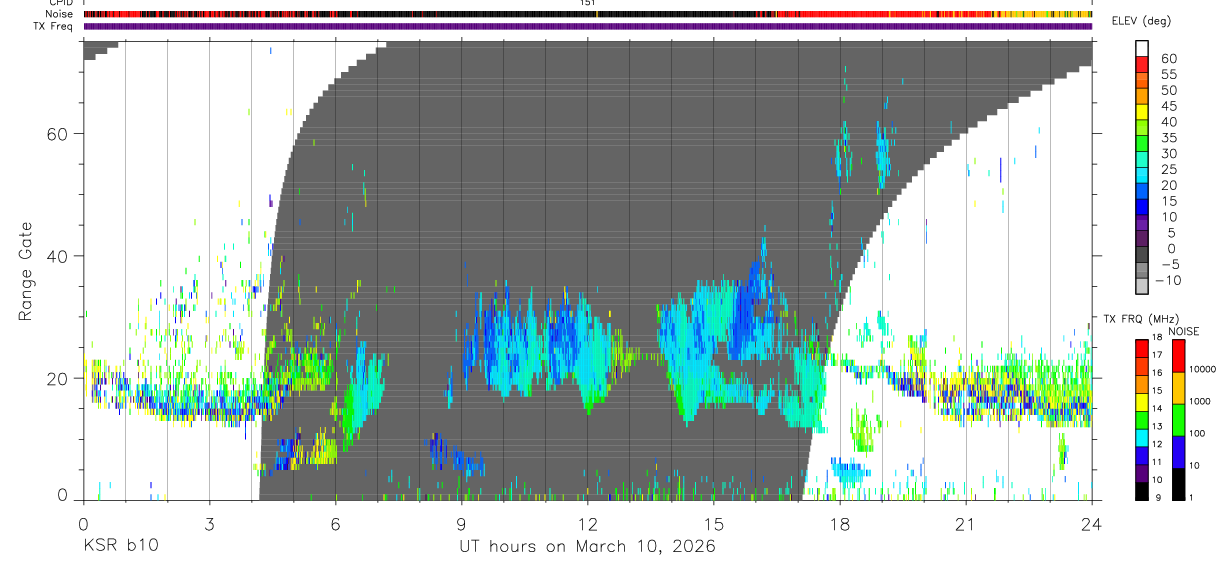Click the purple swatch in TX FRQ color bar
Viewport: 1228px width, 567px height.
[1142, 474]
